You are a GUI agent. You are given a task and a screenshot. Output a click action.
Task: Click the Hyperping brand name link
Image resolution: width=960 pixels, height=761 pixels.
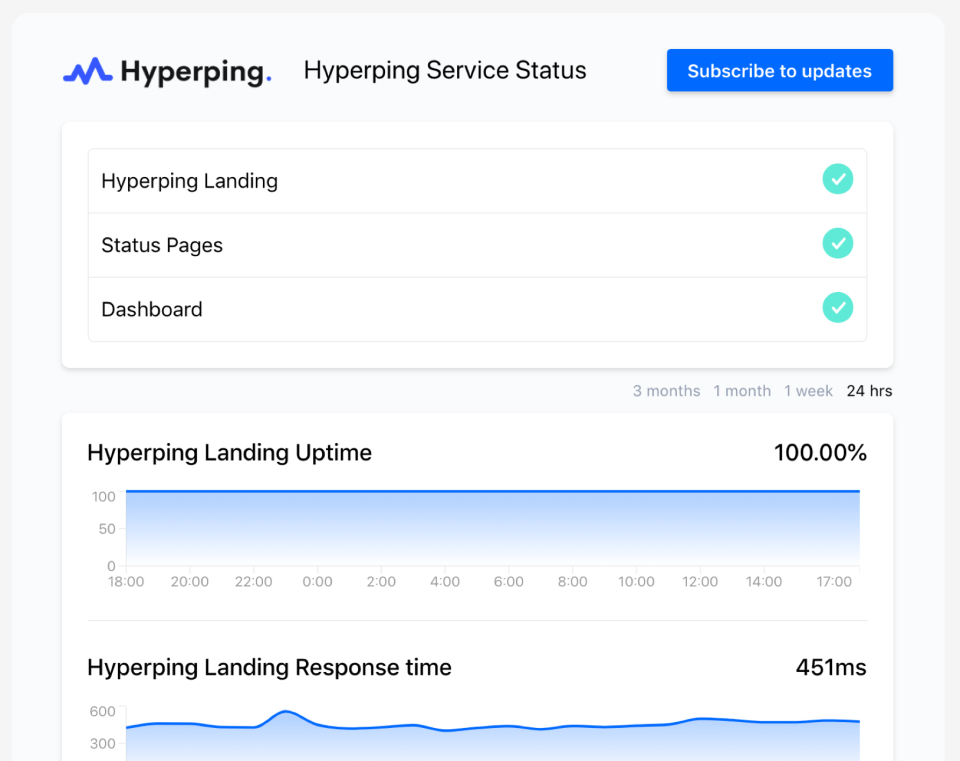click(x=195, y=71)
